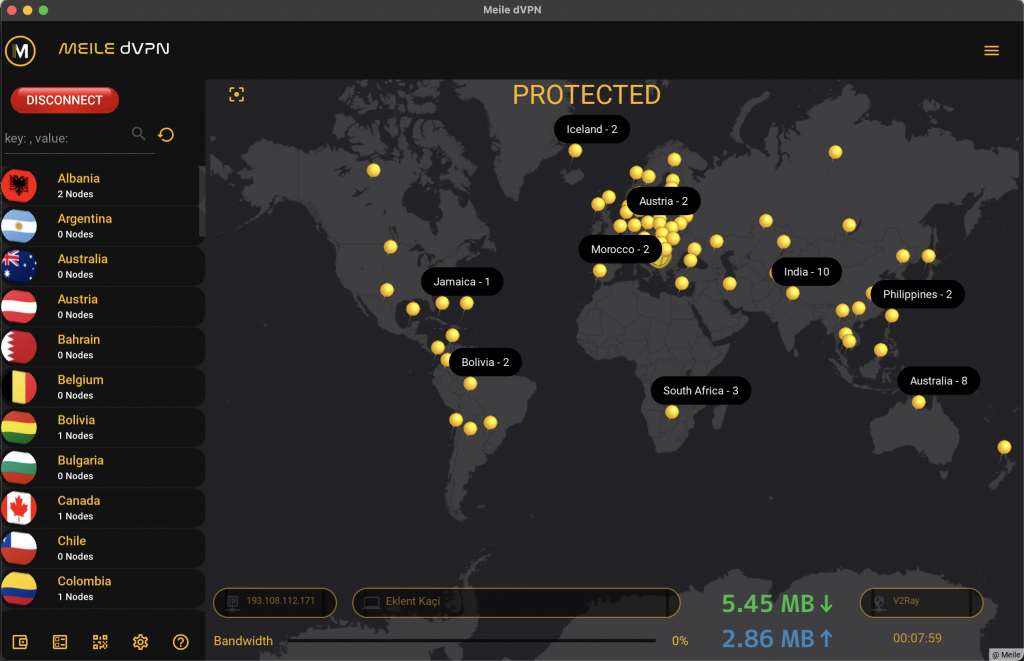Click the Argentina flag icon
The height and width of the screenshot is (661, 1024).
tap(18, 225)
